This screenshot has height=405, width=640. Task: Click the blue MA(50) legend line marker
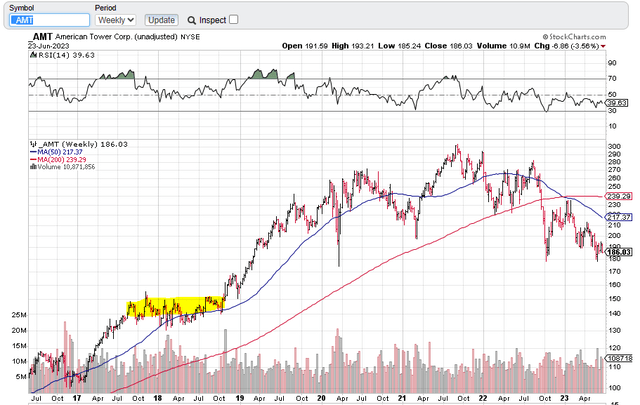(x=32, y=152)
